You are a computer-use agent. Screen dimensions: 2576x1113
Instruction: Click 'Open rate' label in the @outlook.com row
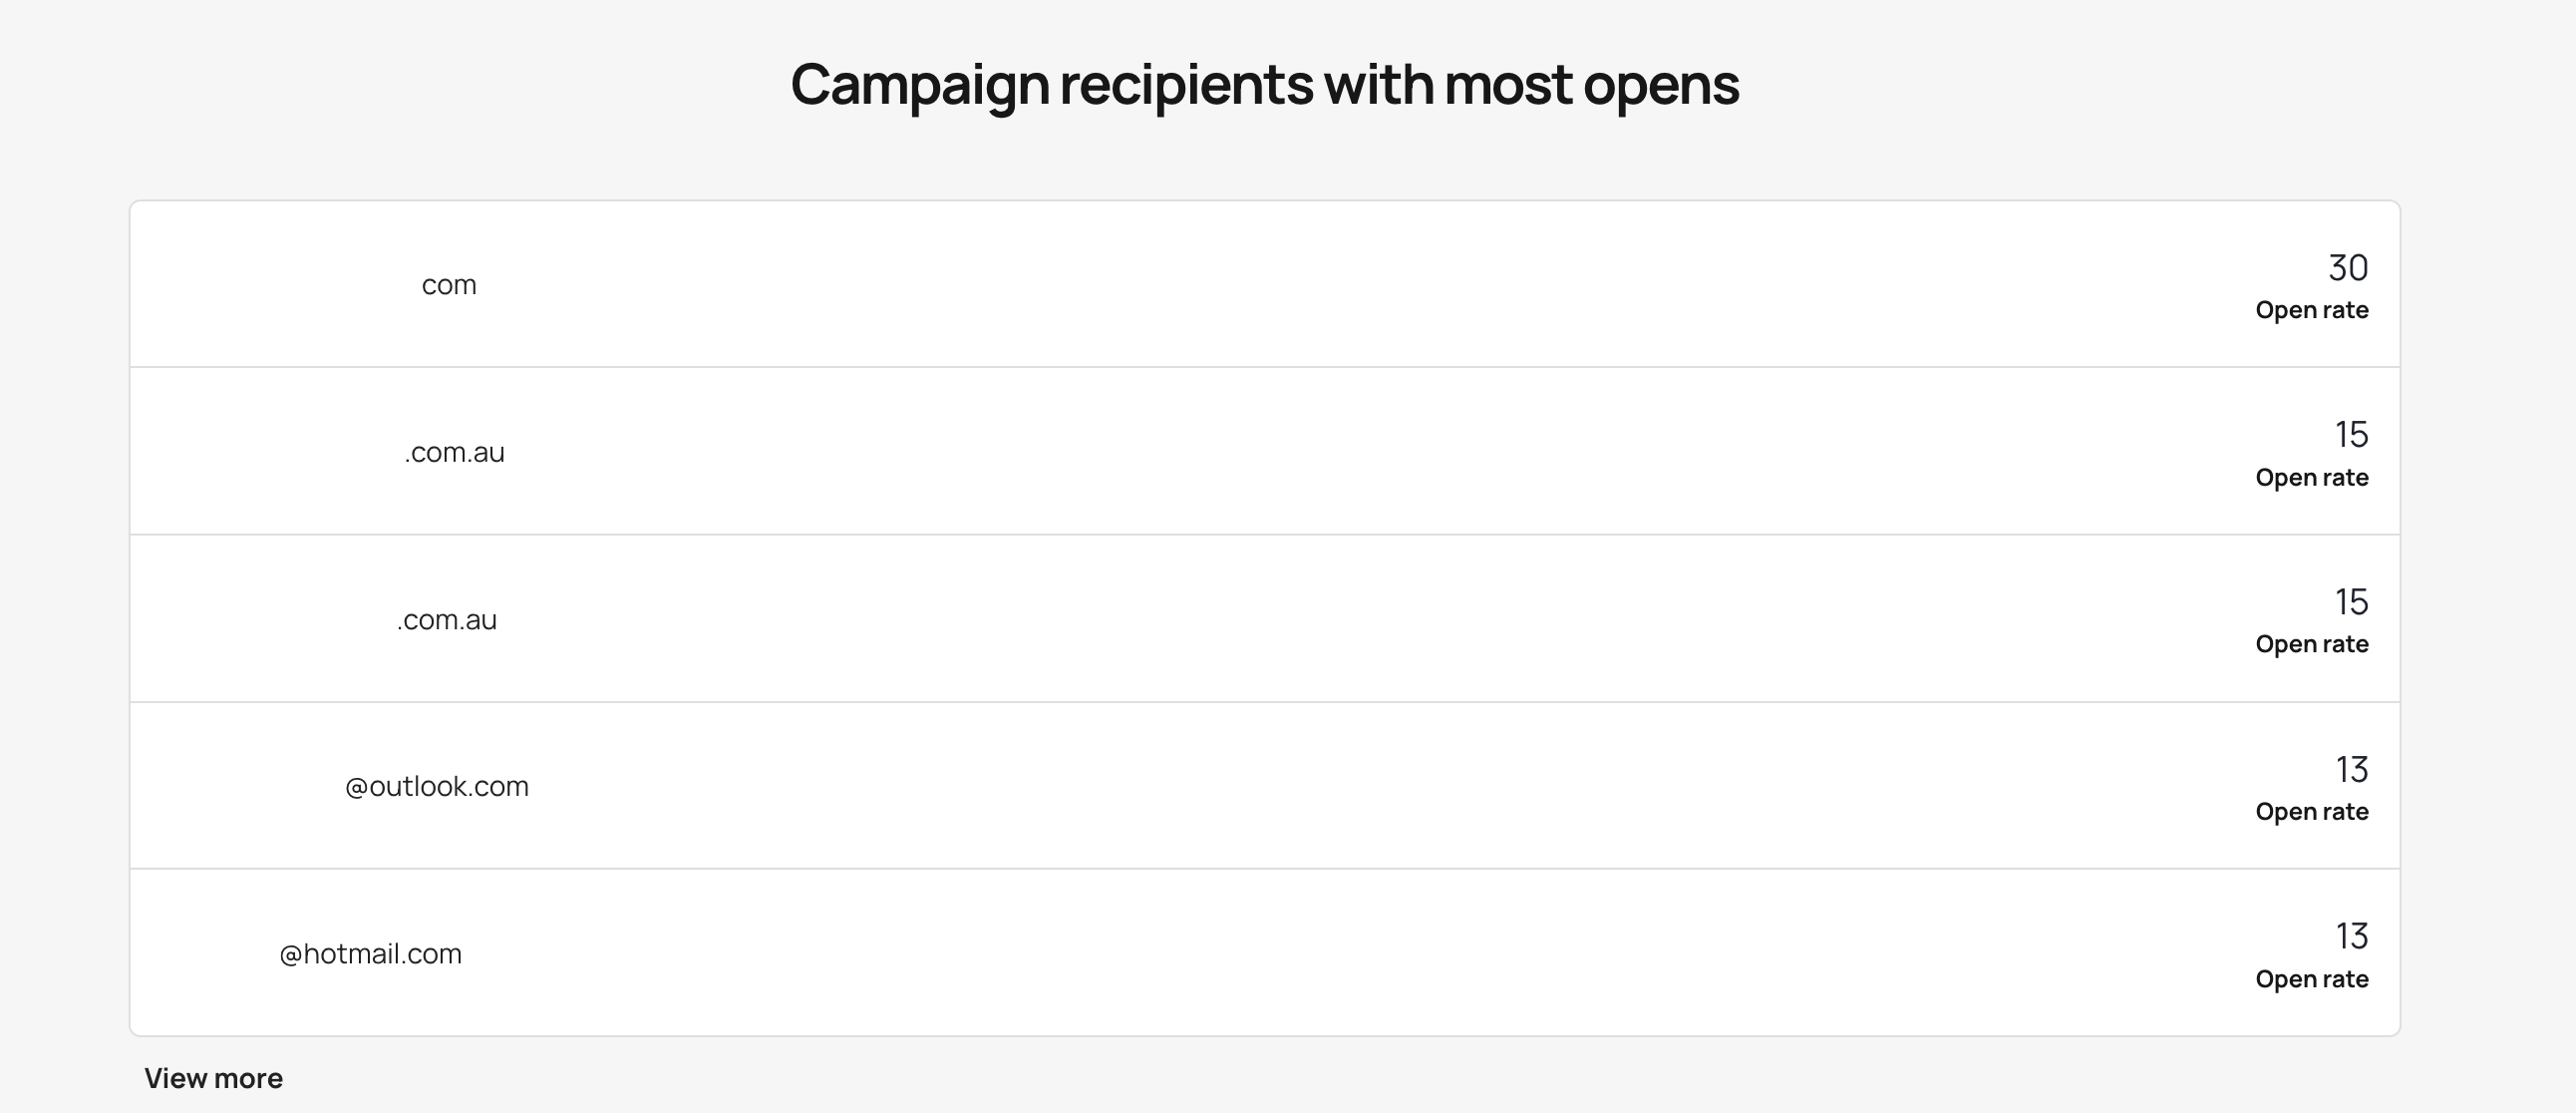tap(2311, 812)
